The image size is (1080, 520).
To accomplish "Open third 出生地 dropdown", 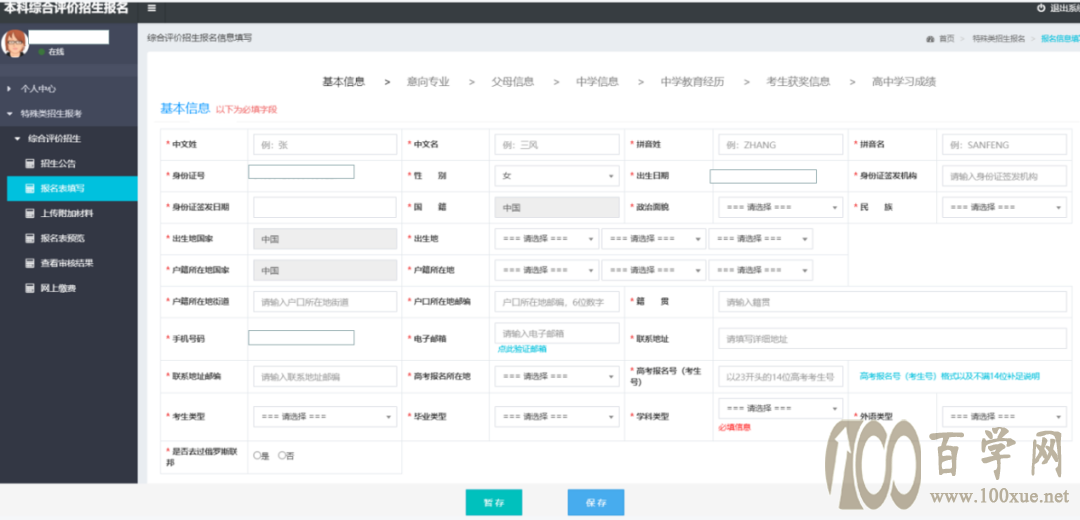I will point(760,239).
